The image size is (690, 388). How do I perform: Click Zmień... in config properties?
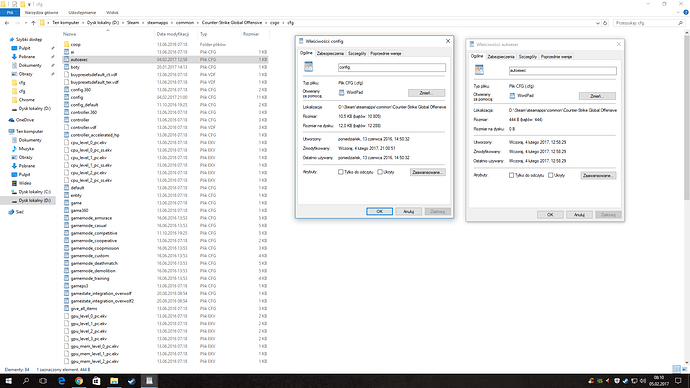[426, 93]
